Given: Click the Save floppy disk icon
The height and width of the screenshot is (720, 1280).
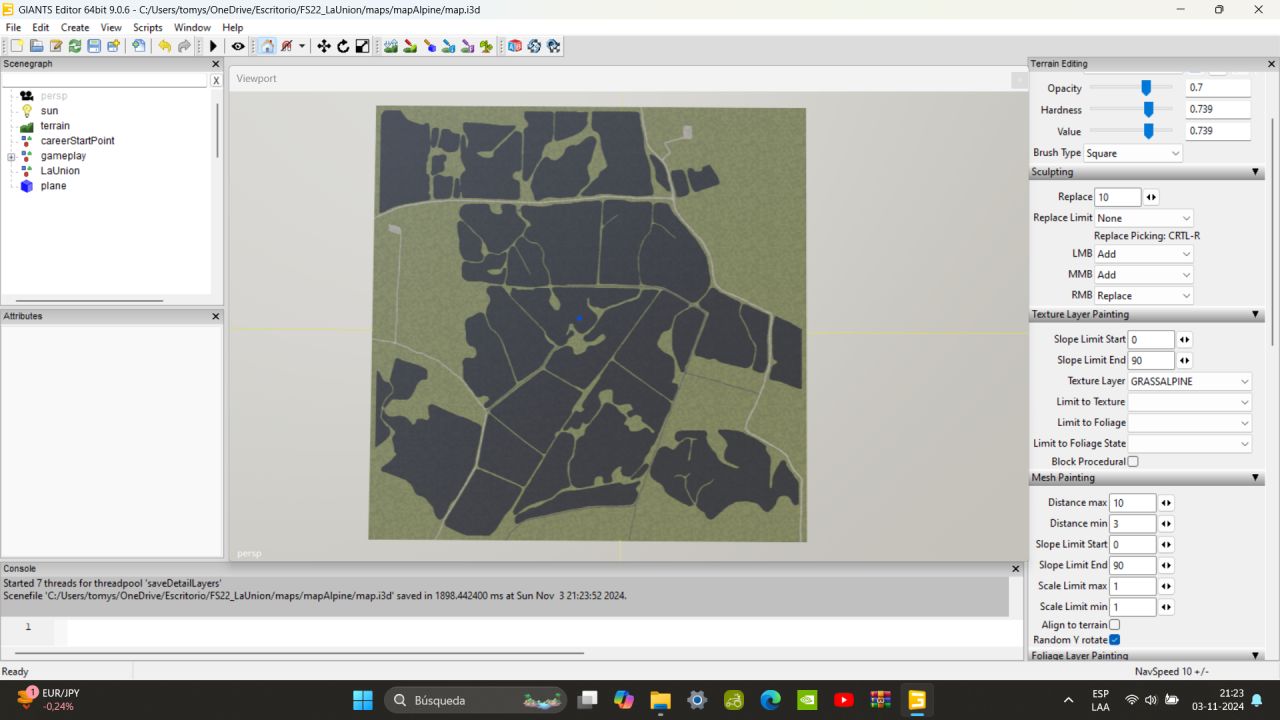Looking at the screenshot, I should coord(93,46).
